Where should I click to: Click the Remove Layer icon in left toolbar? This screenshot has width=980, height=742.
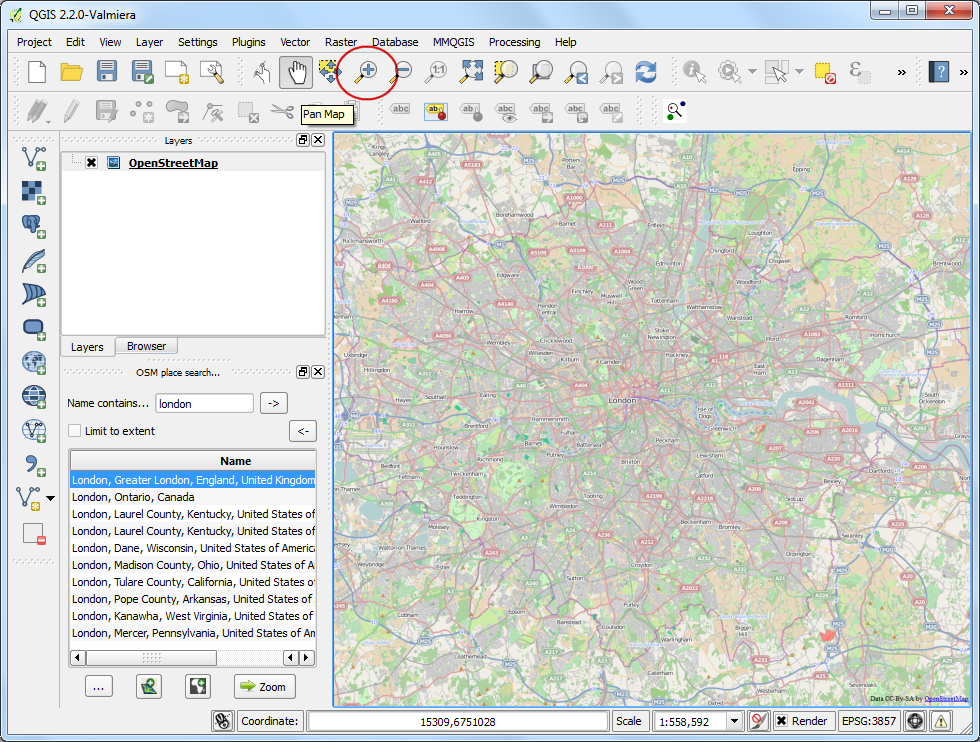pyautogui.click(x=34, y=533)
